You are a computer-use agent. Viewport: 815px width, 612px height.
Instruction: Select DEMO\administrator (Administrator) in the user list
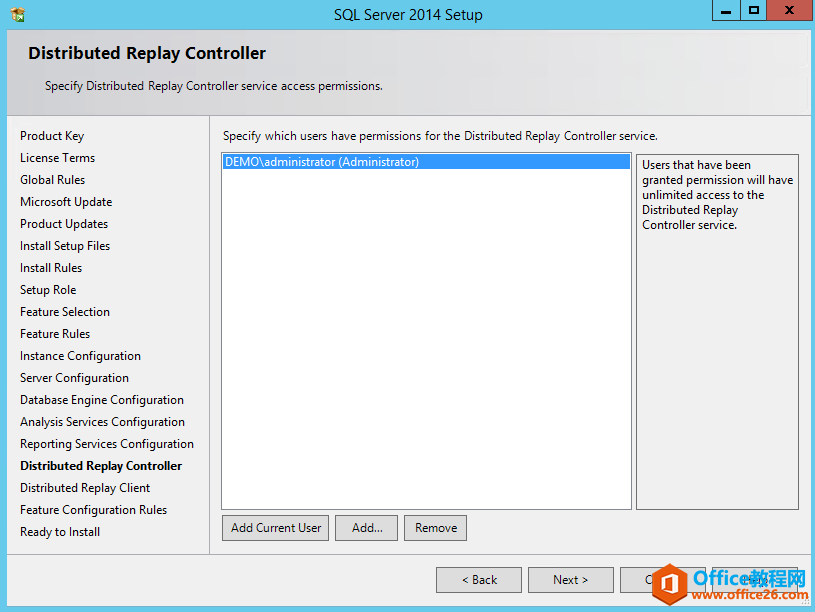(426, 162)
